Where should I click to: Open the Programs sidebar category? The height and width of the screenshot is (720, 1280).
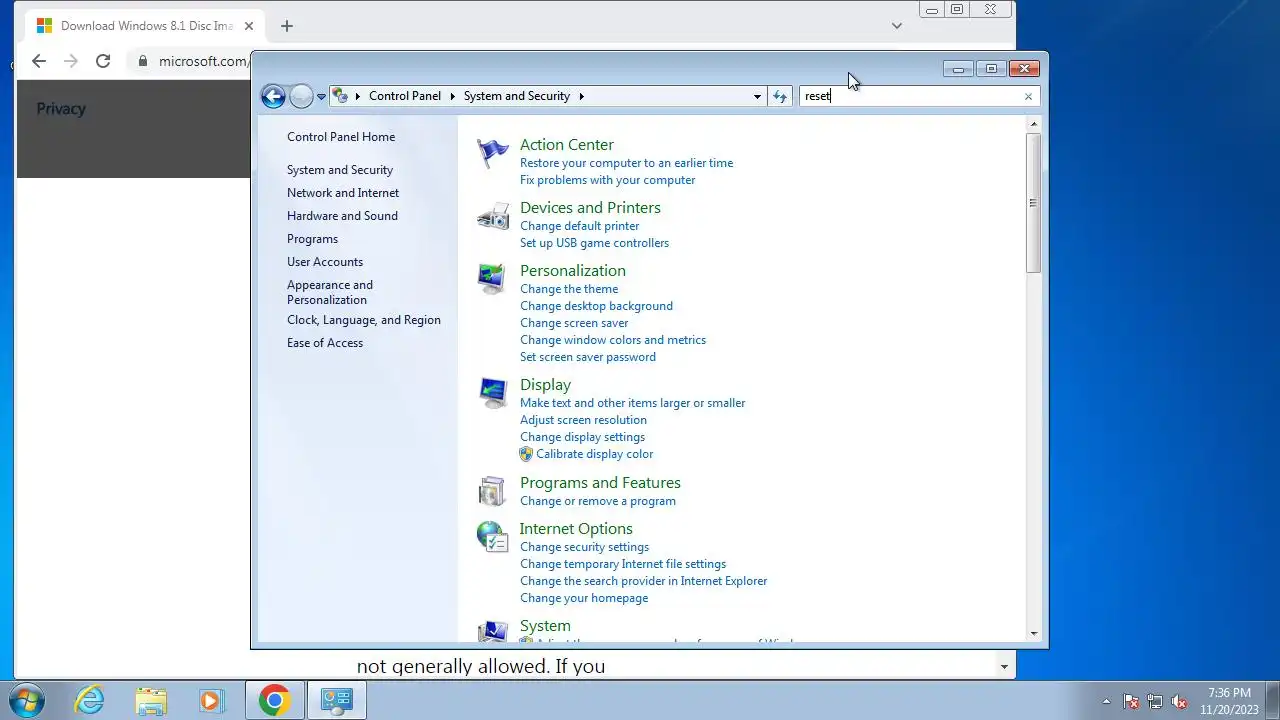[312, 239]
